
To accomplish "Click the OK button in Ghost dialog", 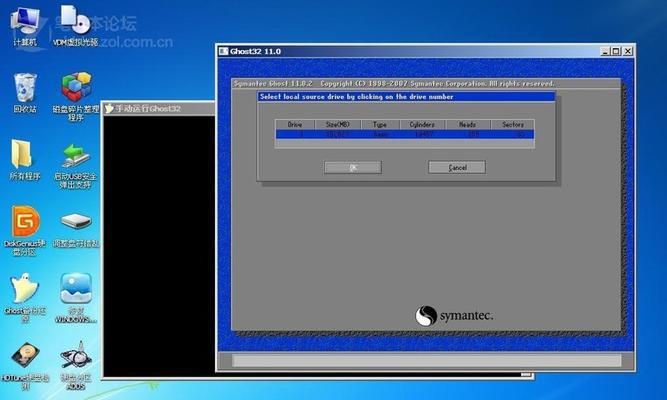I will [353, 168].
